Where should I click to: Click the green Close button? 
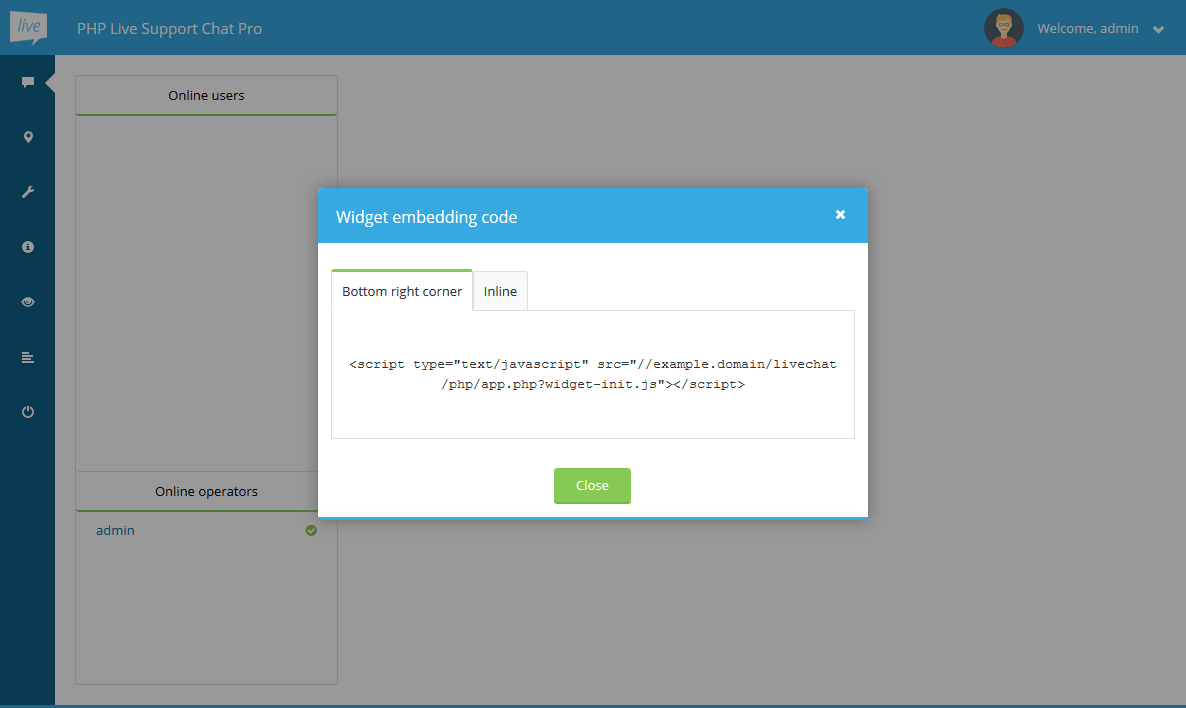[x=592, y=486]
